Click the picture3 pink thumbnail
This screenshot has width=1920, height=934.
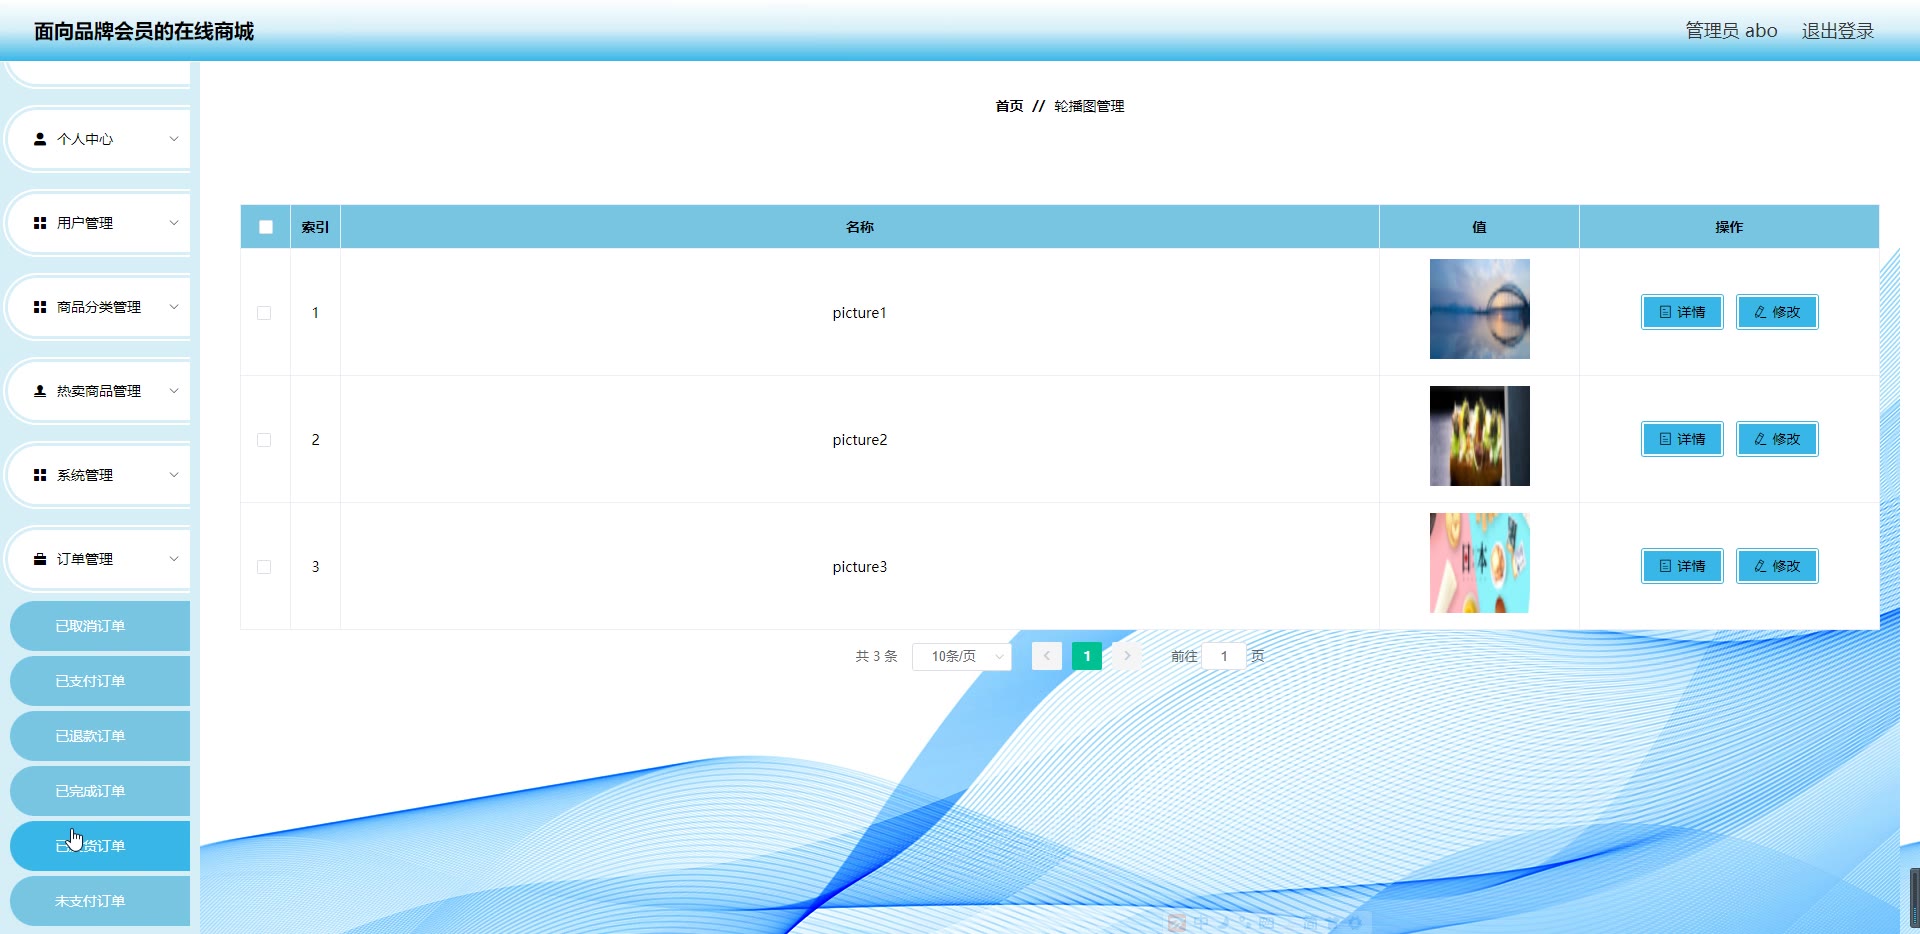tap(1480, 563)
